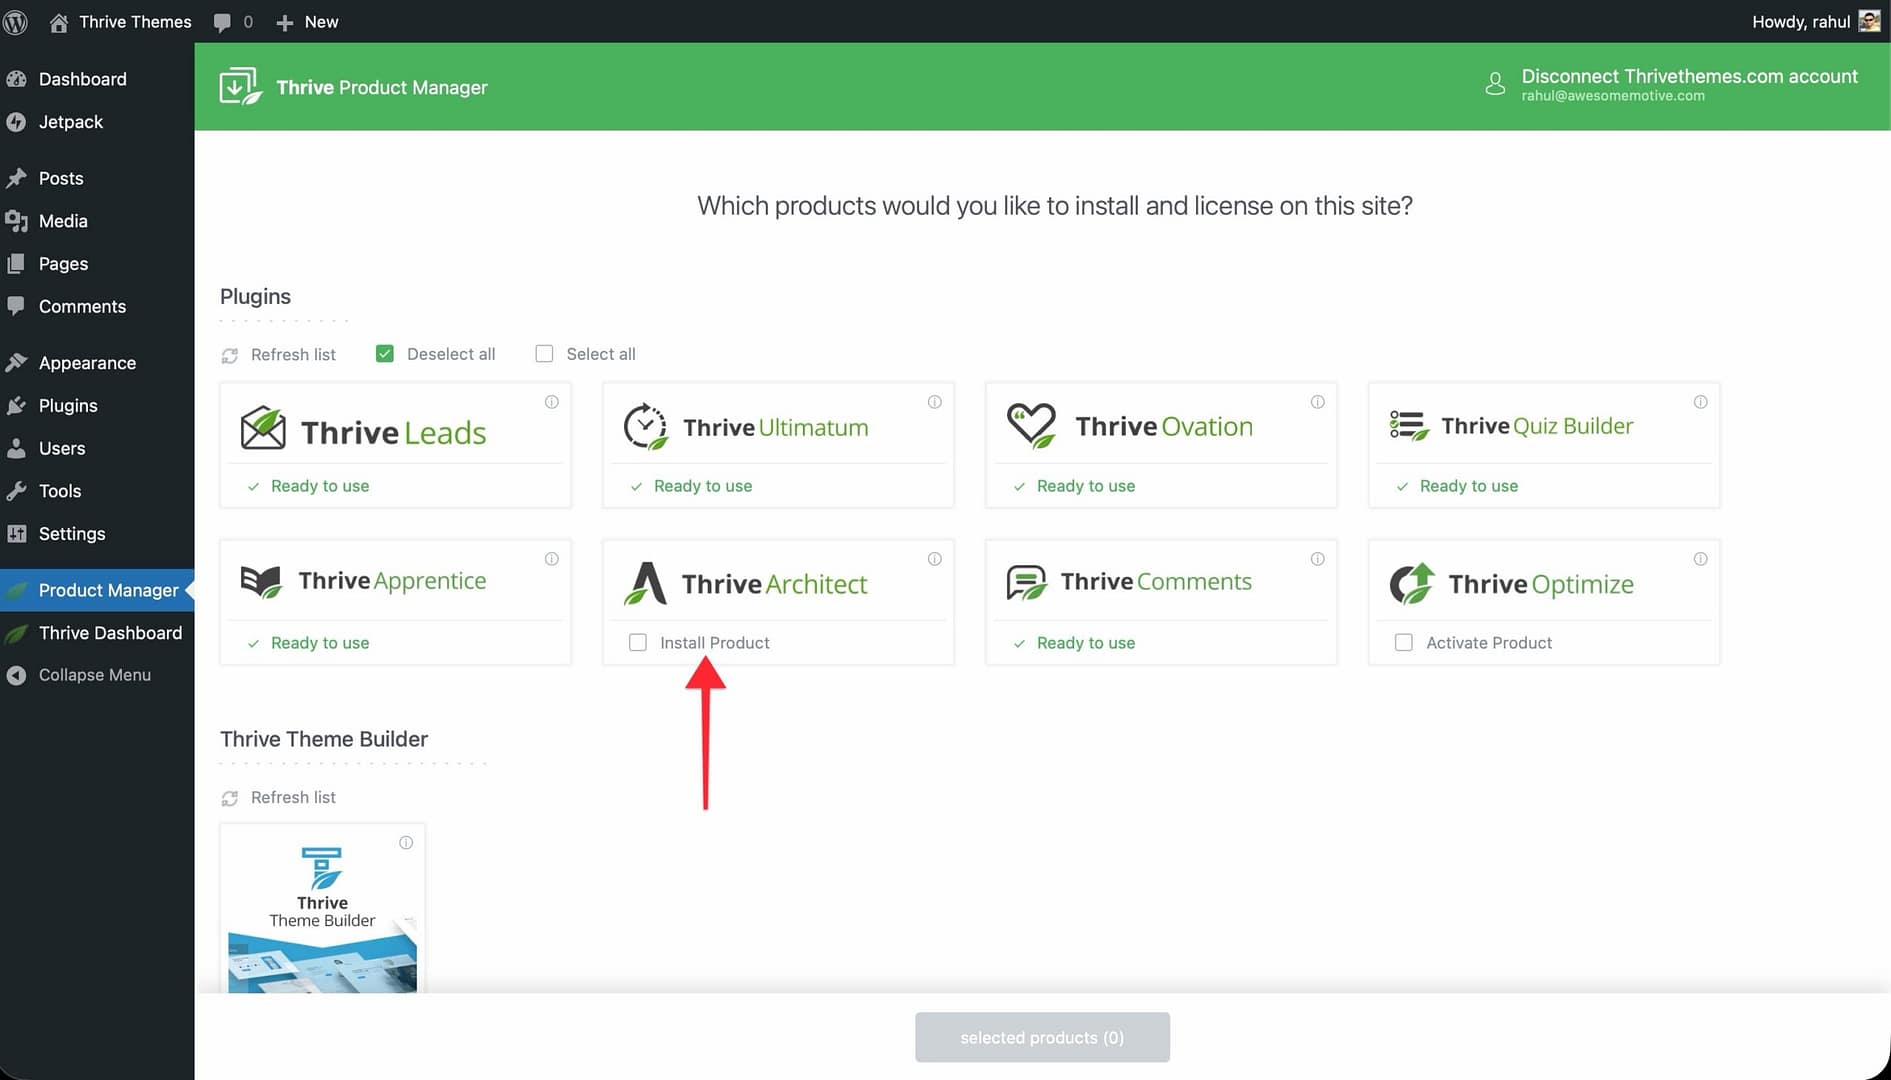Click info icon on Thrive Ultimatum card
1891x1080 pixels.
coord(934,402)
